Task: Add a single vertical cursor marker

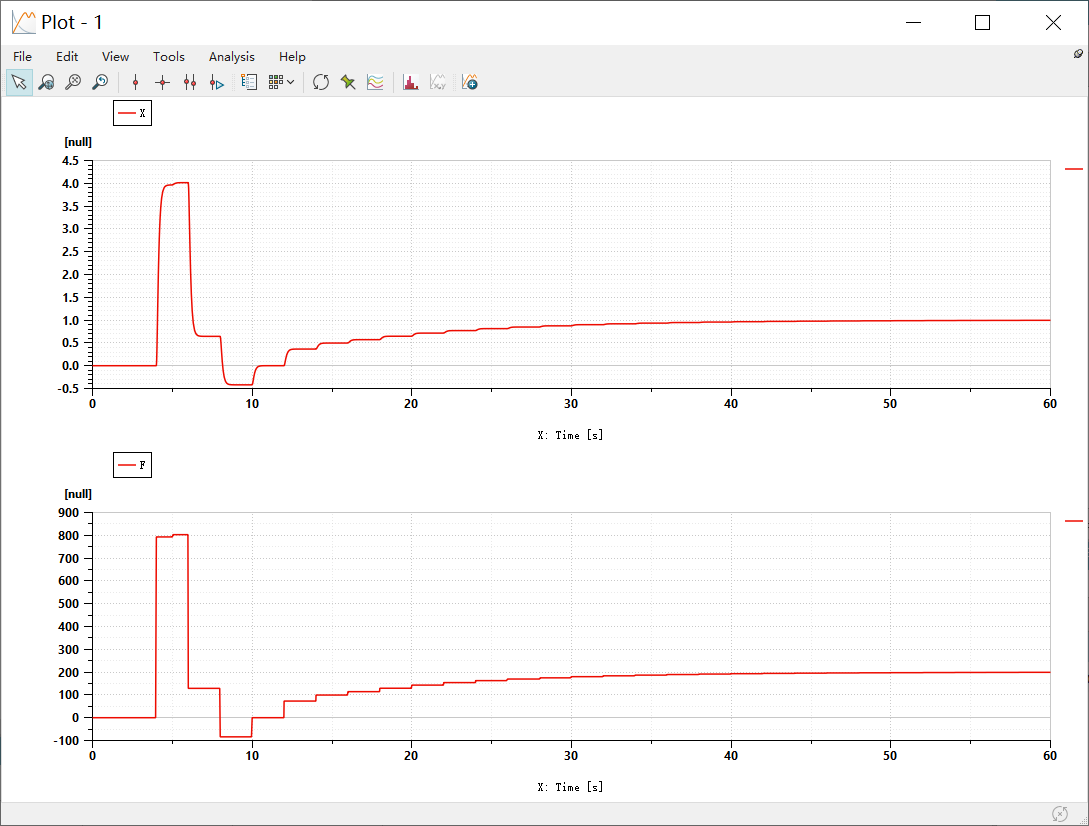Action: [x=135, y=83]
